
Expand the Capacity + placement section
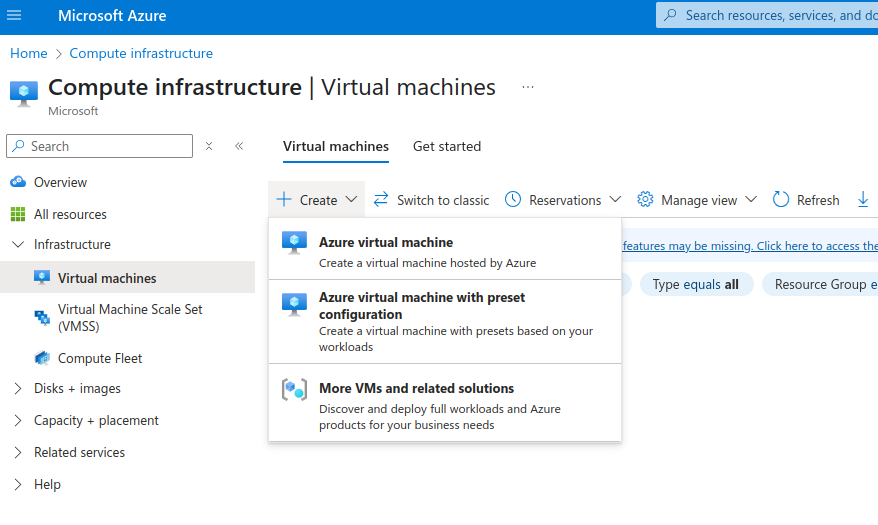pyautogui.click(x=18, y=420)
